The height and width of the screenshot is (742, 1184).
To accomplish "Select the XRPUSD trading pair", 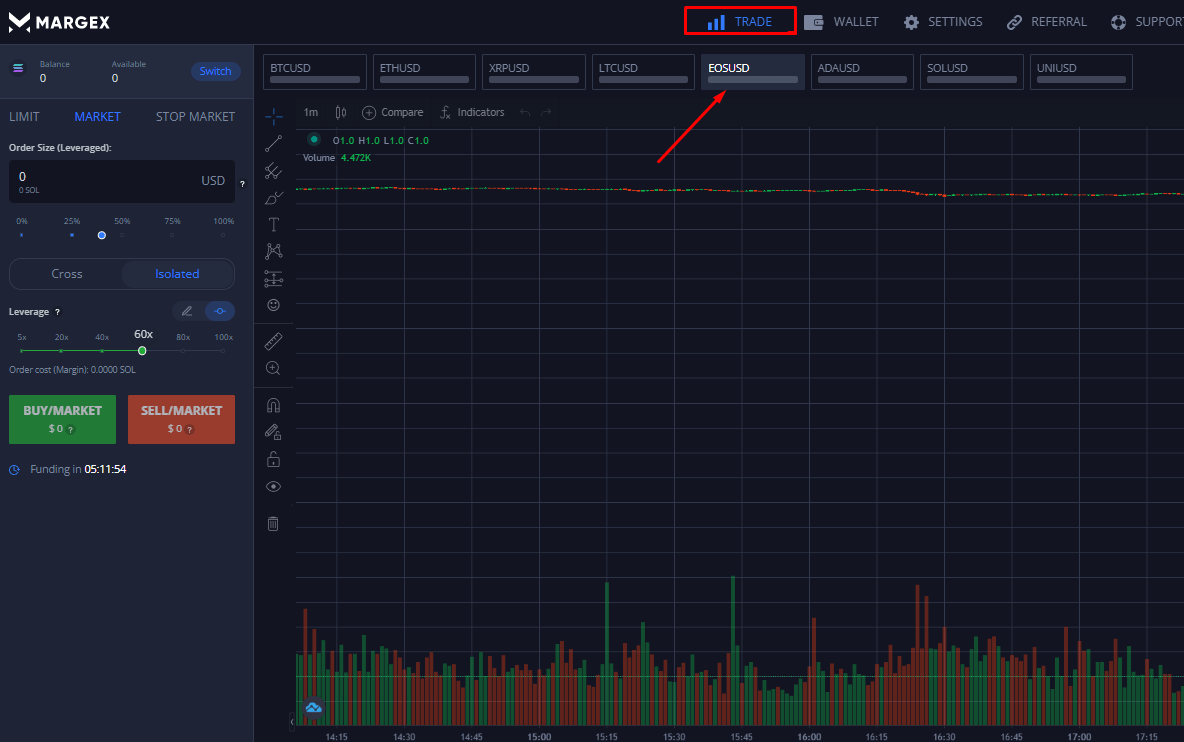I will pos(534,72).
